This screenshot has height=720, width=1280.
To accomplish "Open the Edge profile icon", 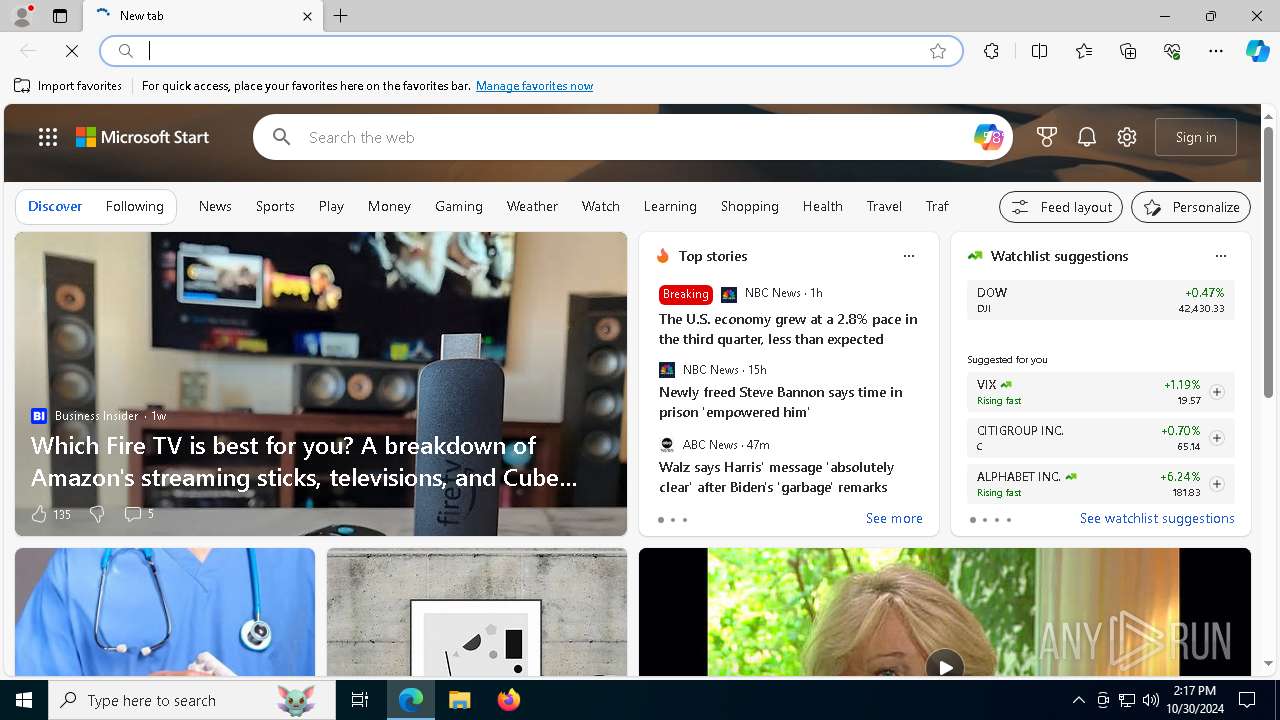I will coord(21,16).
